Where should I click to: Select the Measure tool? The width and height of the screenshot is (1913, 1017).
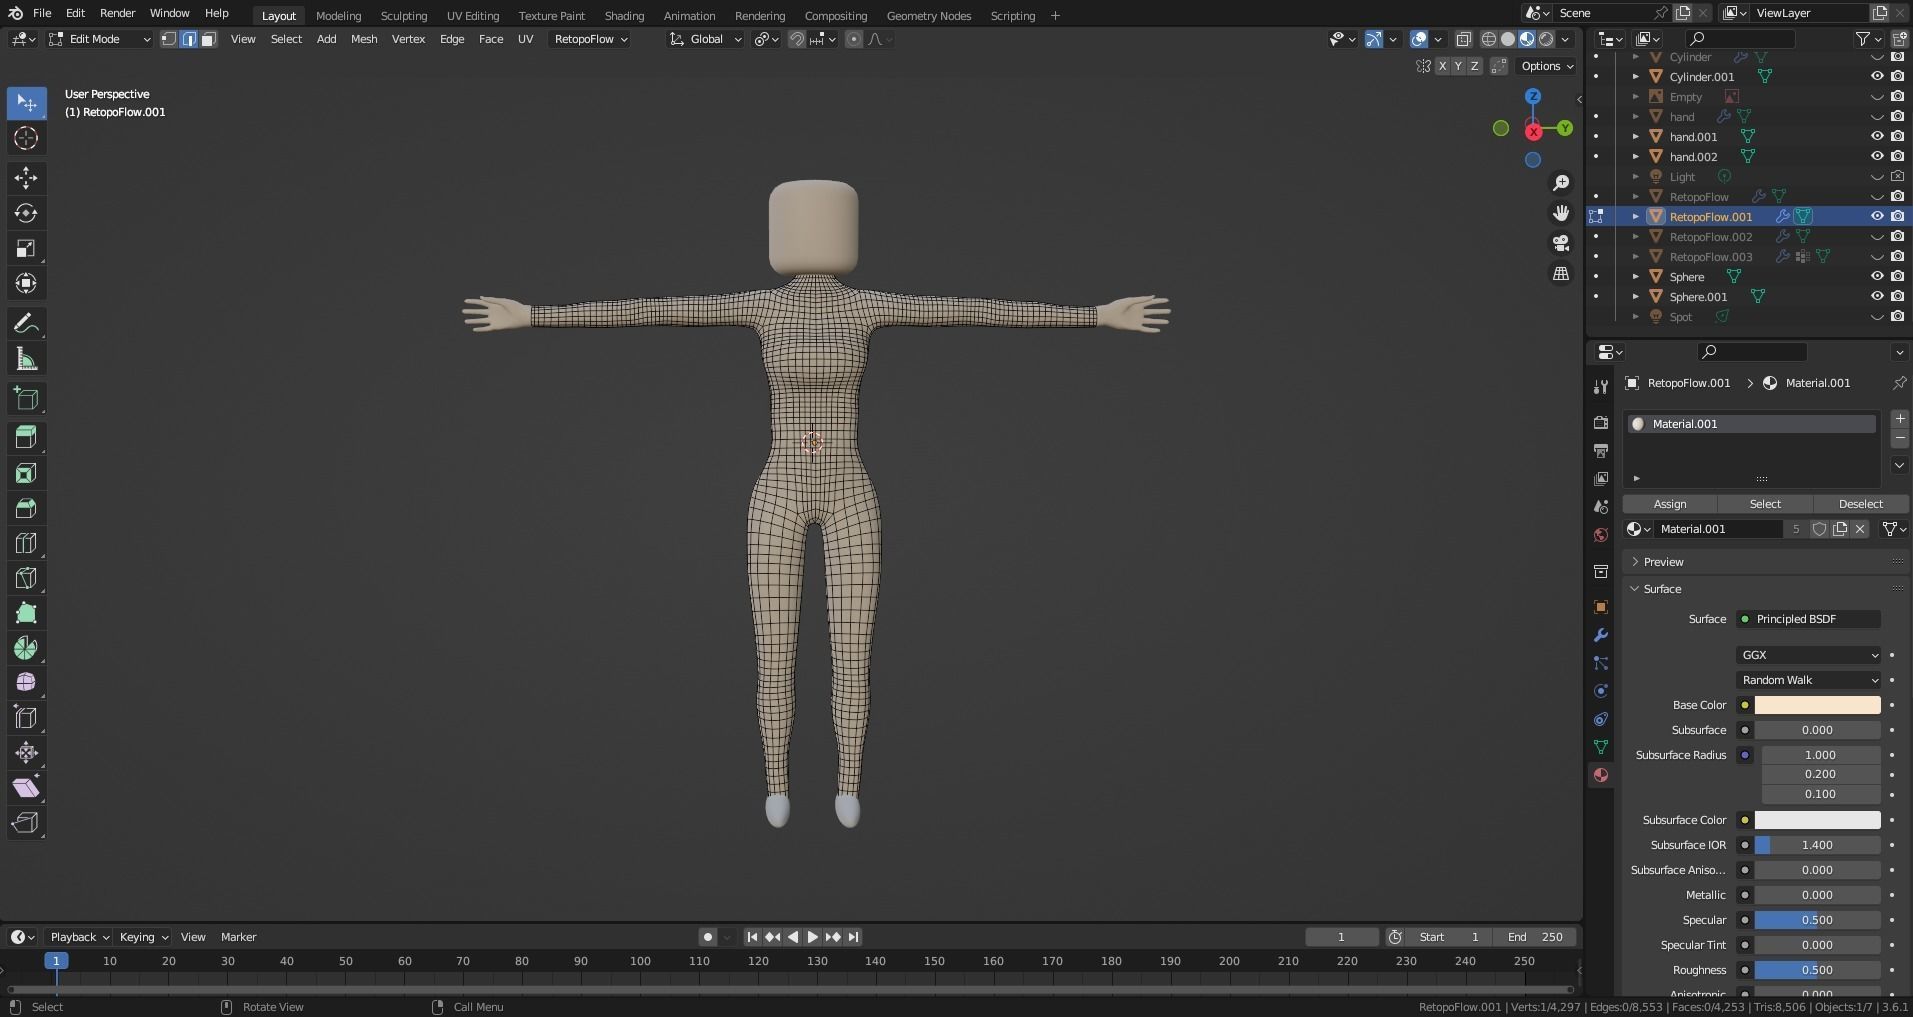point(26,359)
